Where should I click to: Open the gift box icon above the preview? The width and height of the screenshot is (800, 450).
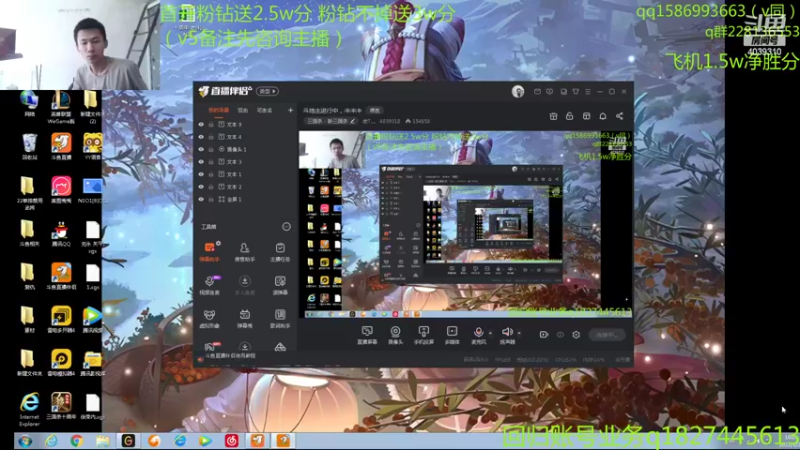pyautogui.click(x=553, y=116)
